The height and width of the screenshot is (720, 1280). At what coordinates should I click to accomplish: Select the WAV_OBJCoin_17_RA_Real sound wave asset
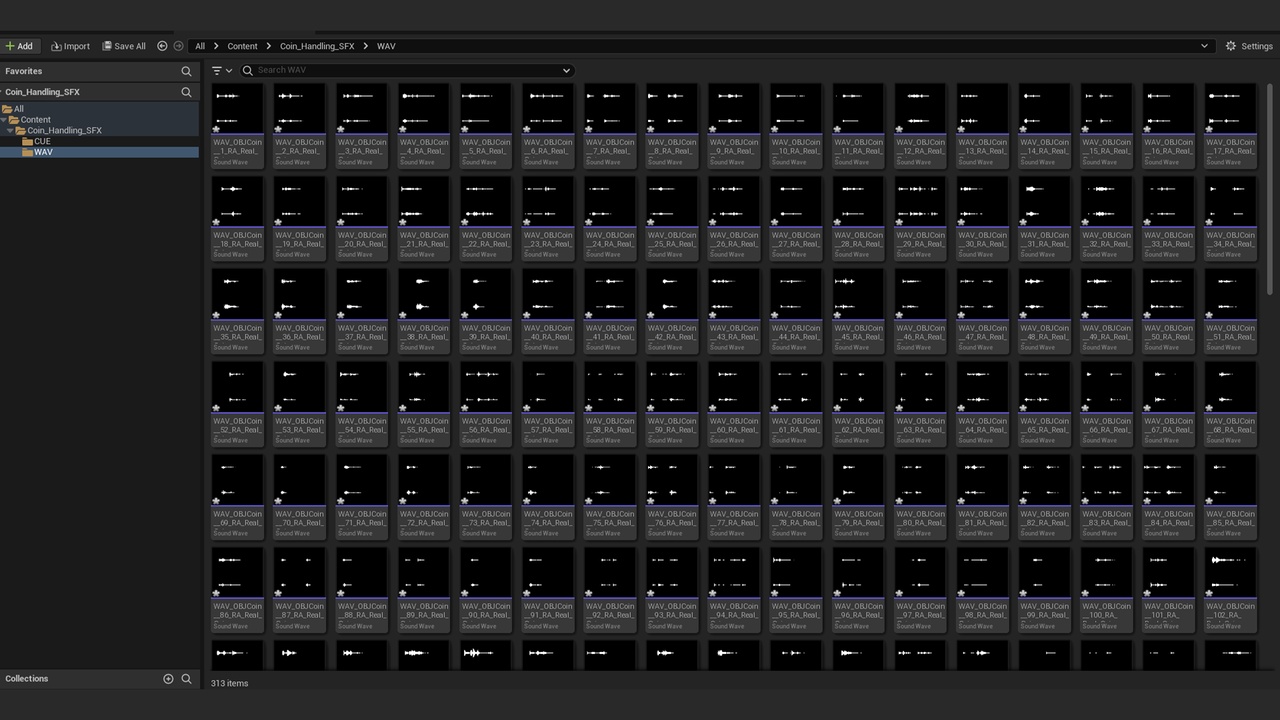(1230, 125)
